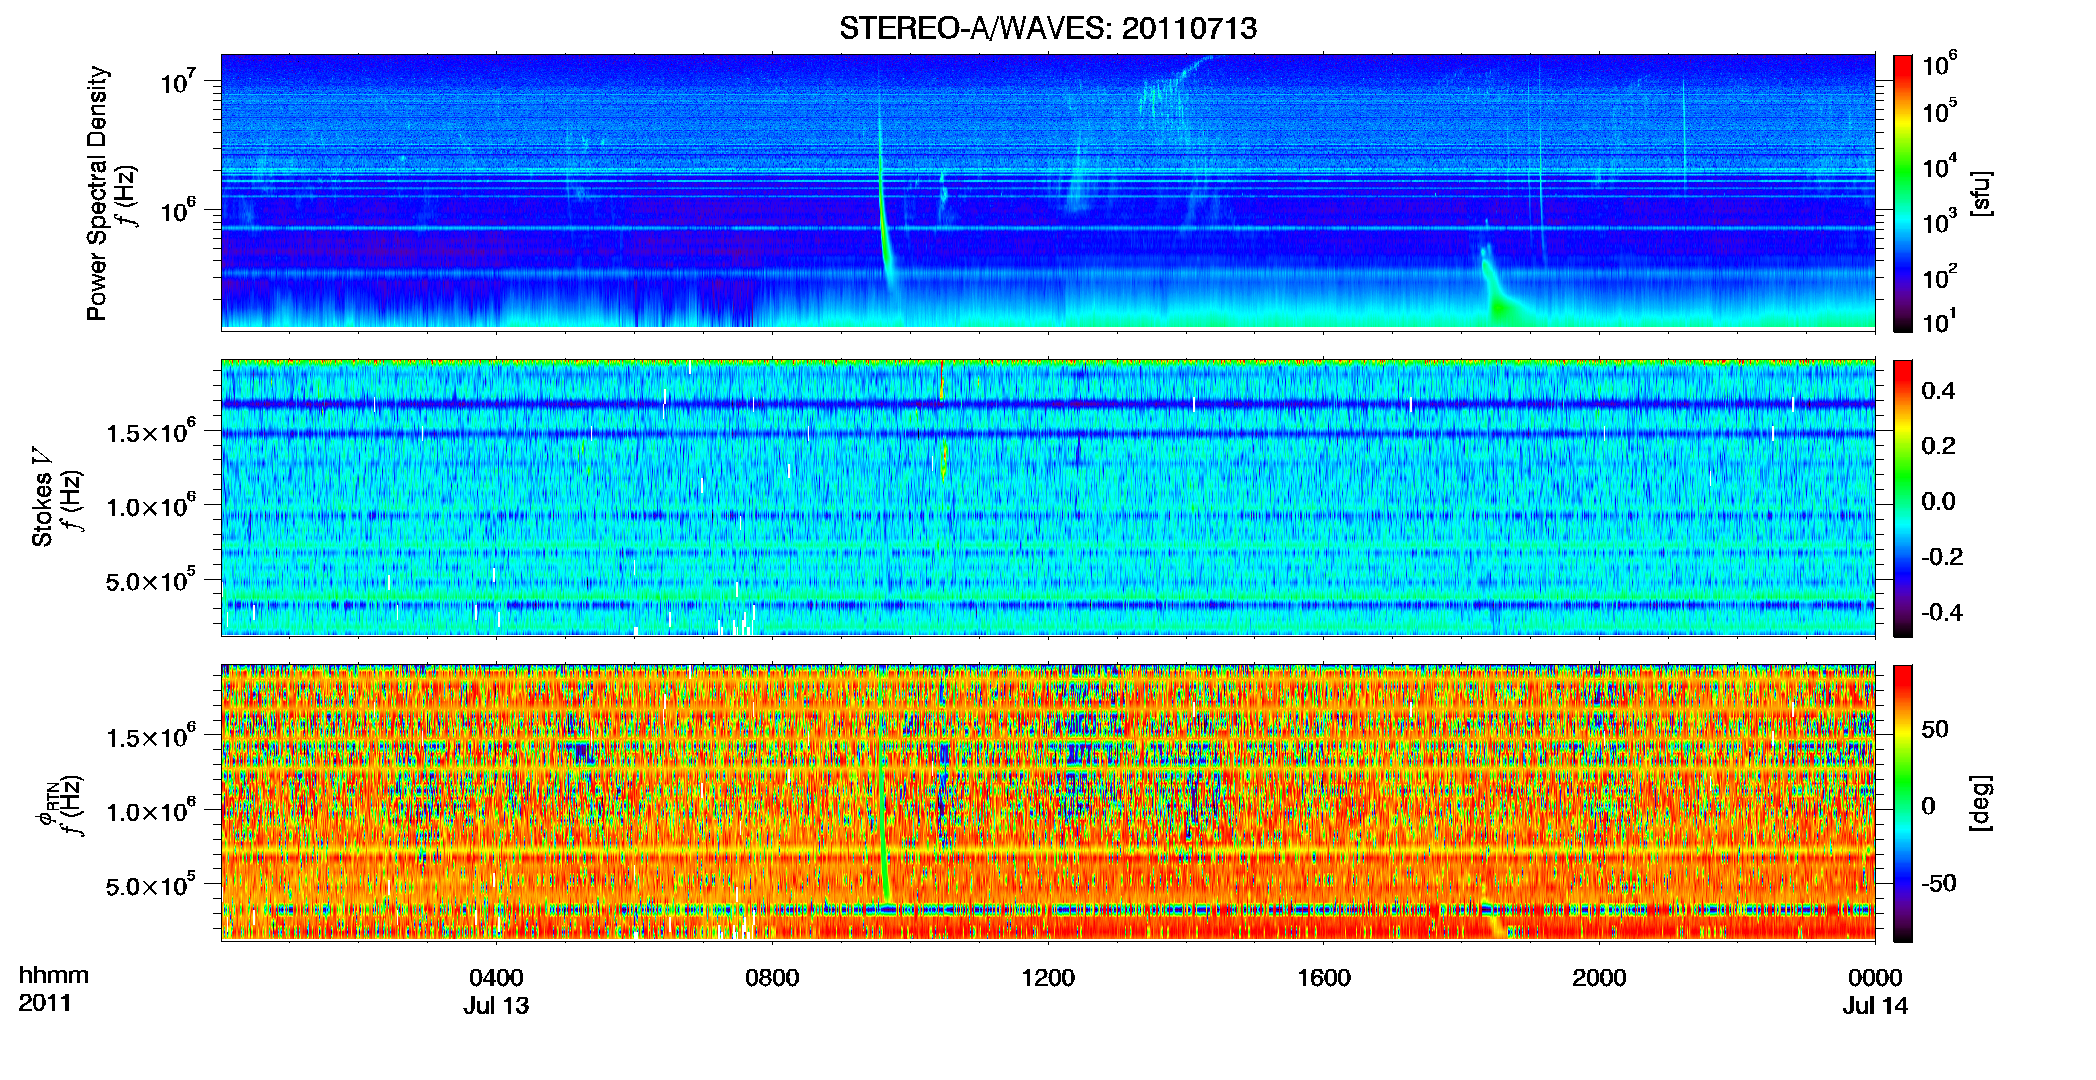Image resolution: width=2096 pixels, height=1080 pixels.
Task: Select the 'Power Spectral Density' axis label
Action: coord(96,193)
